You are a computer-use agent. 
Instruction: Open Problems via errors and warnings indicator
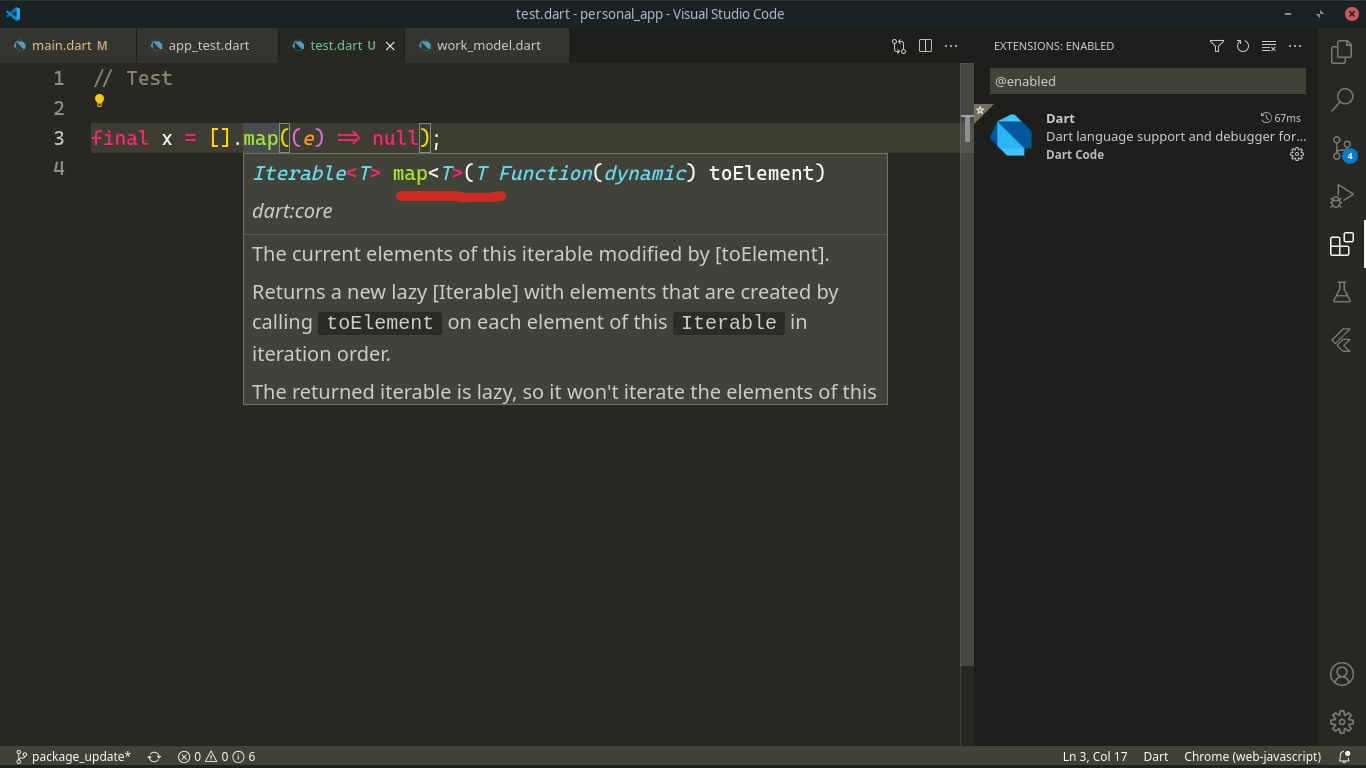pos(216,757)
